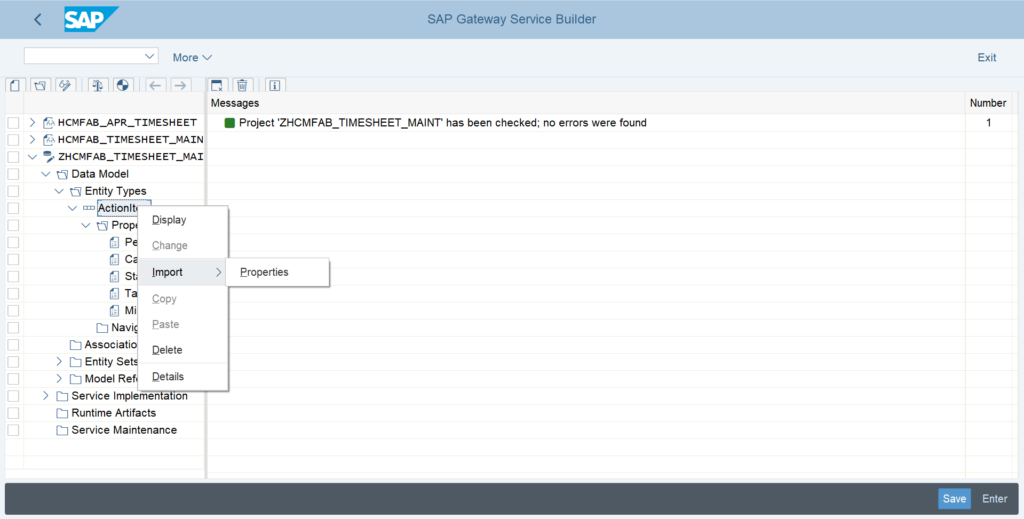
Task: Open the command field dropdown arrow
Action: [x=150, y=56]
